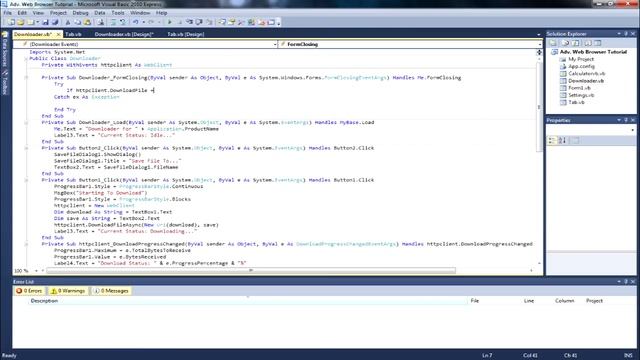
Task: Click the Step Into debug icon
Action: 189,22
